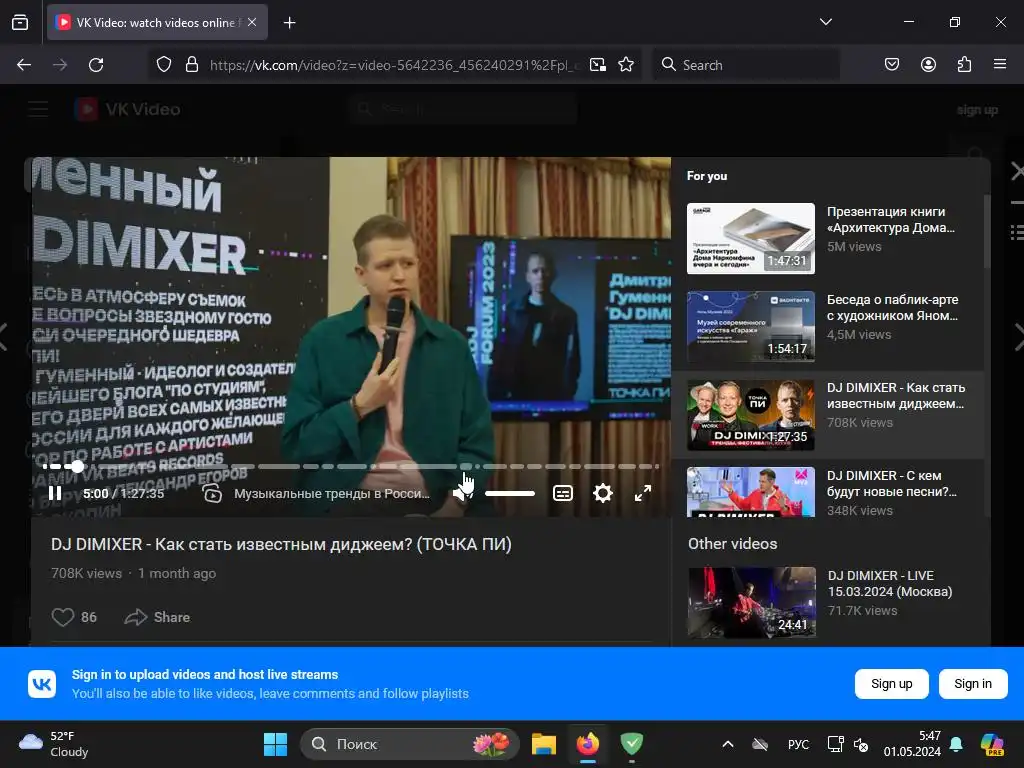This screenshot has width=1024, height=768.
Task: Open Firefox application menu
Action: 1000,65
